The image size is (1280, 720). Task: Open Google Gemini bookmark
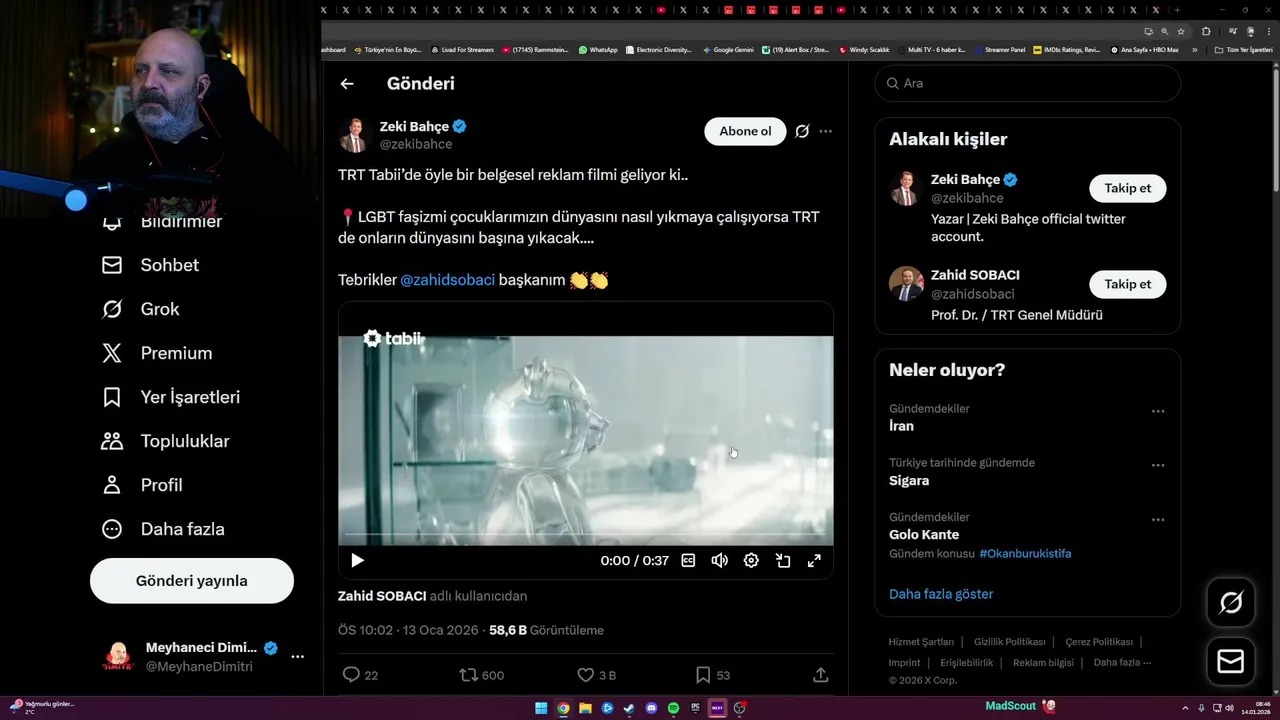click(728, 49)
